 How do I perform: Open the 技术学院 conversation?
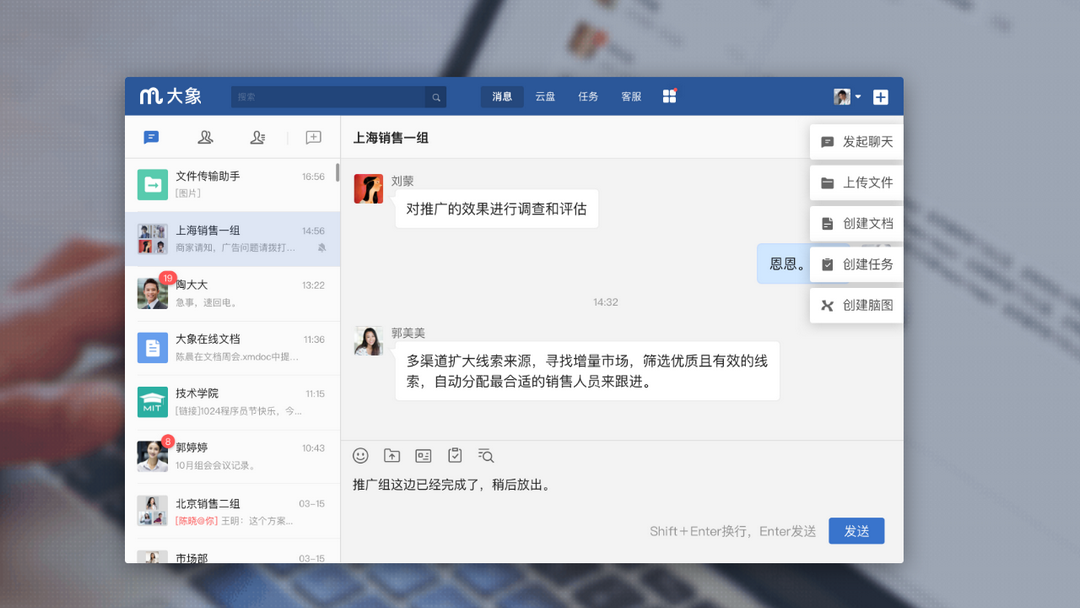click(x=233, y=402)
